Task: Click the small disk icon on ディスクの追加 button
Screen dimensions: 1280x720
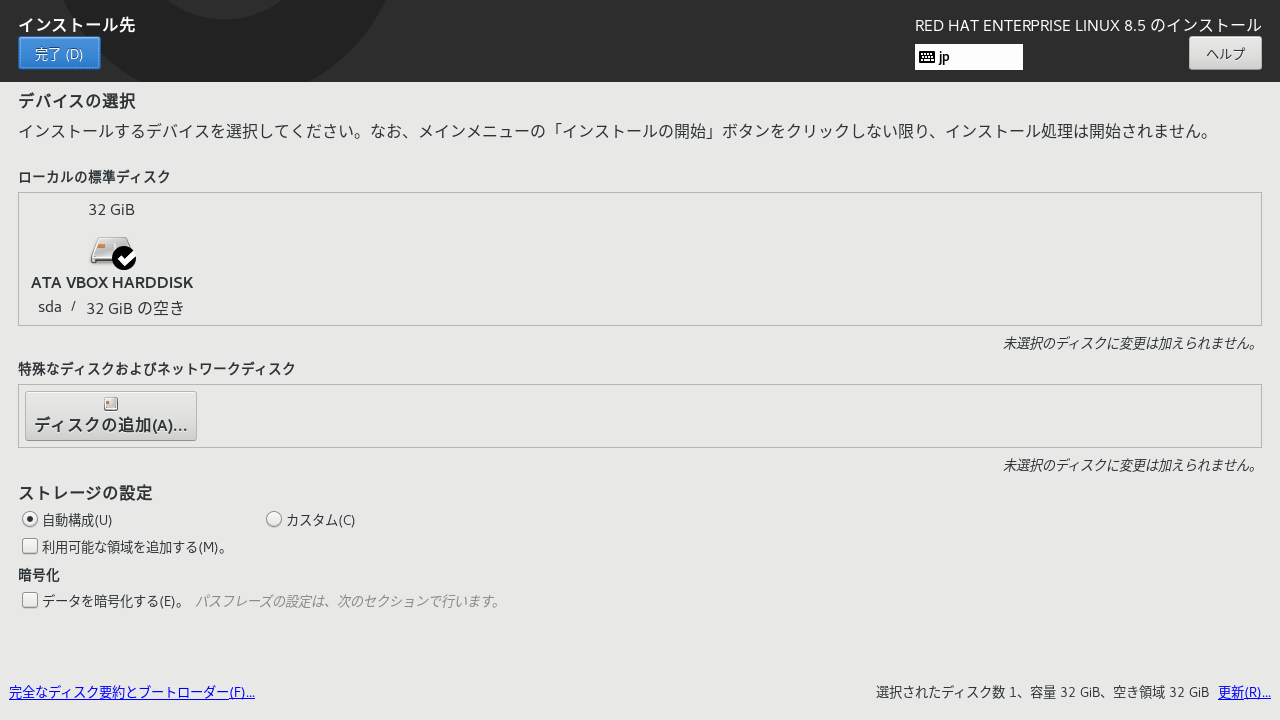Action: click(110, 403)
